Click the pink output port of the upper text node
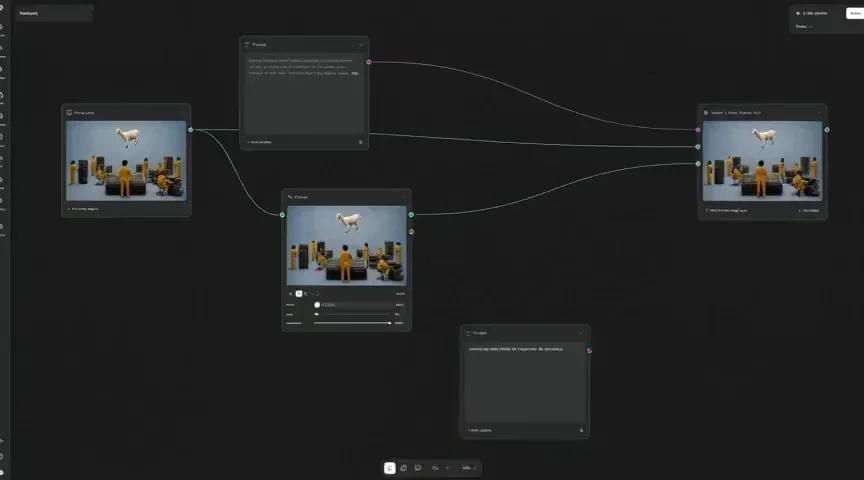The image size is (864, 480). click(x=369, y=62)
